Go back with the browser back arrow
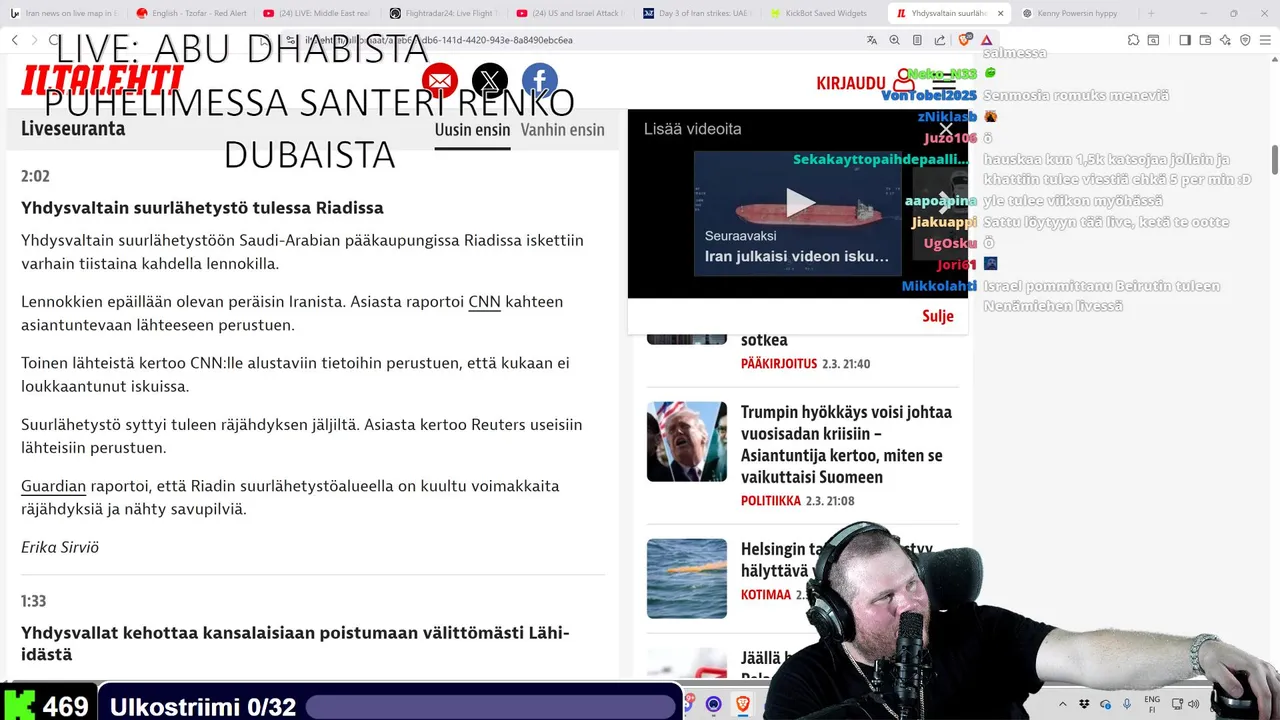 (15, 40)
